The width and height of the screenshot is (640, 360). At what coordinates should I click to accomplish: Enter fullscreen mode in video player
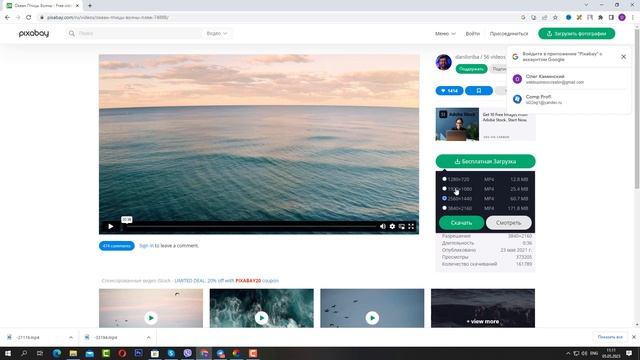point(411,227)
